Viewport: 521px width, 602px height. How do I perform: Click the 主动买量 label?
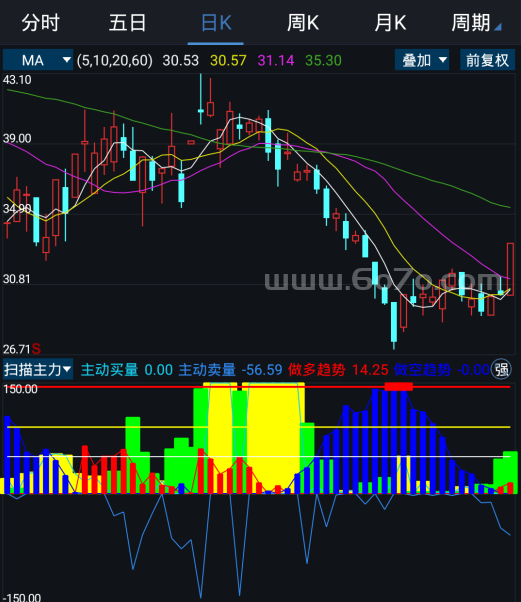click(x=109, y=370)
